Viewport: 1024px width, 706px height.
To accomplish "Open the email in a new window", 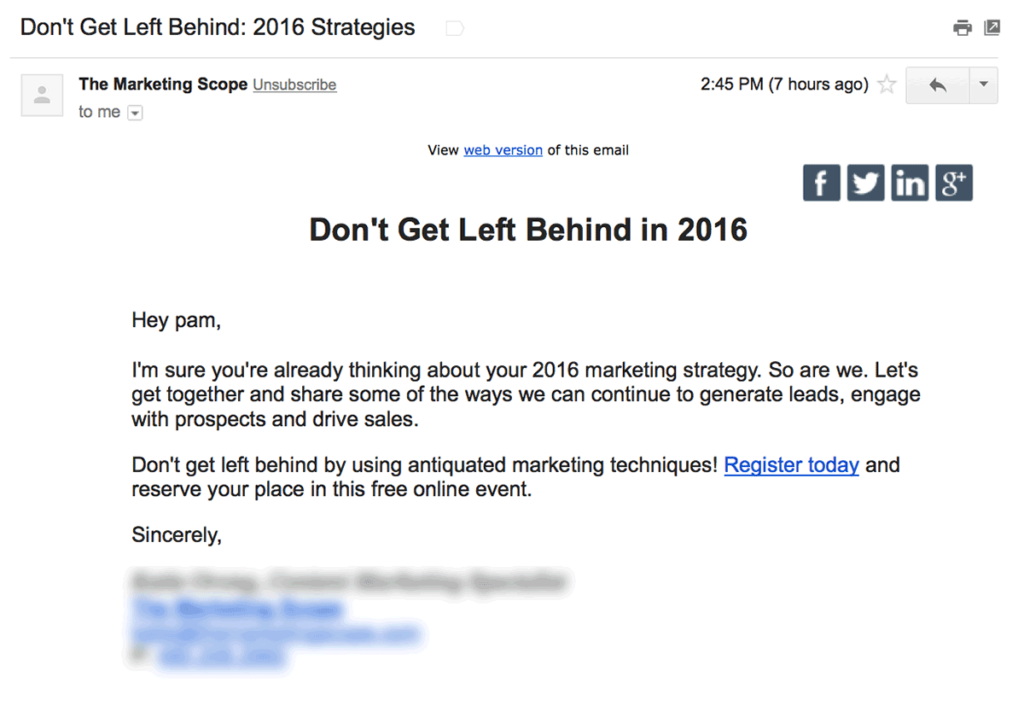I will click(992, 27).
